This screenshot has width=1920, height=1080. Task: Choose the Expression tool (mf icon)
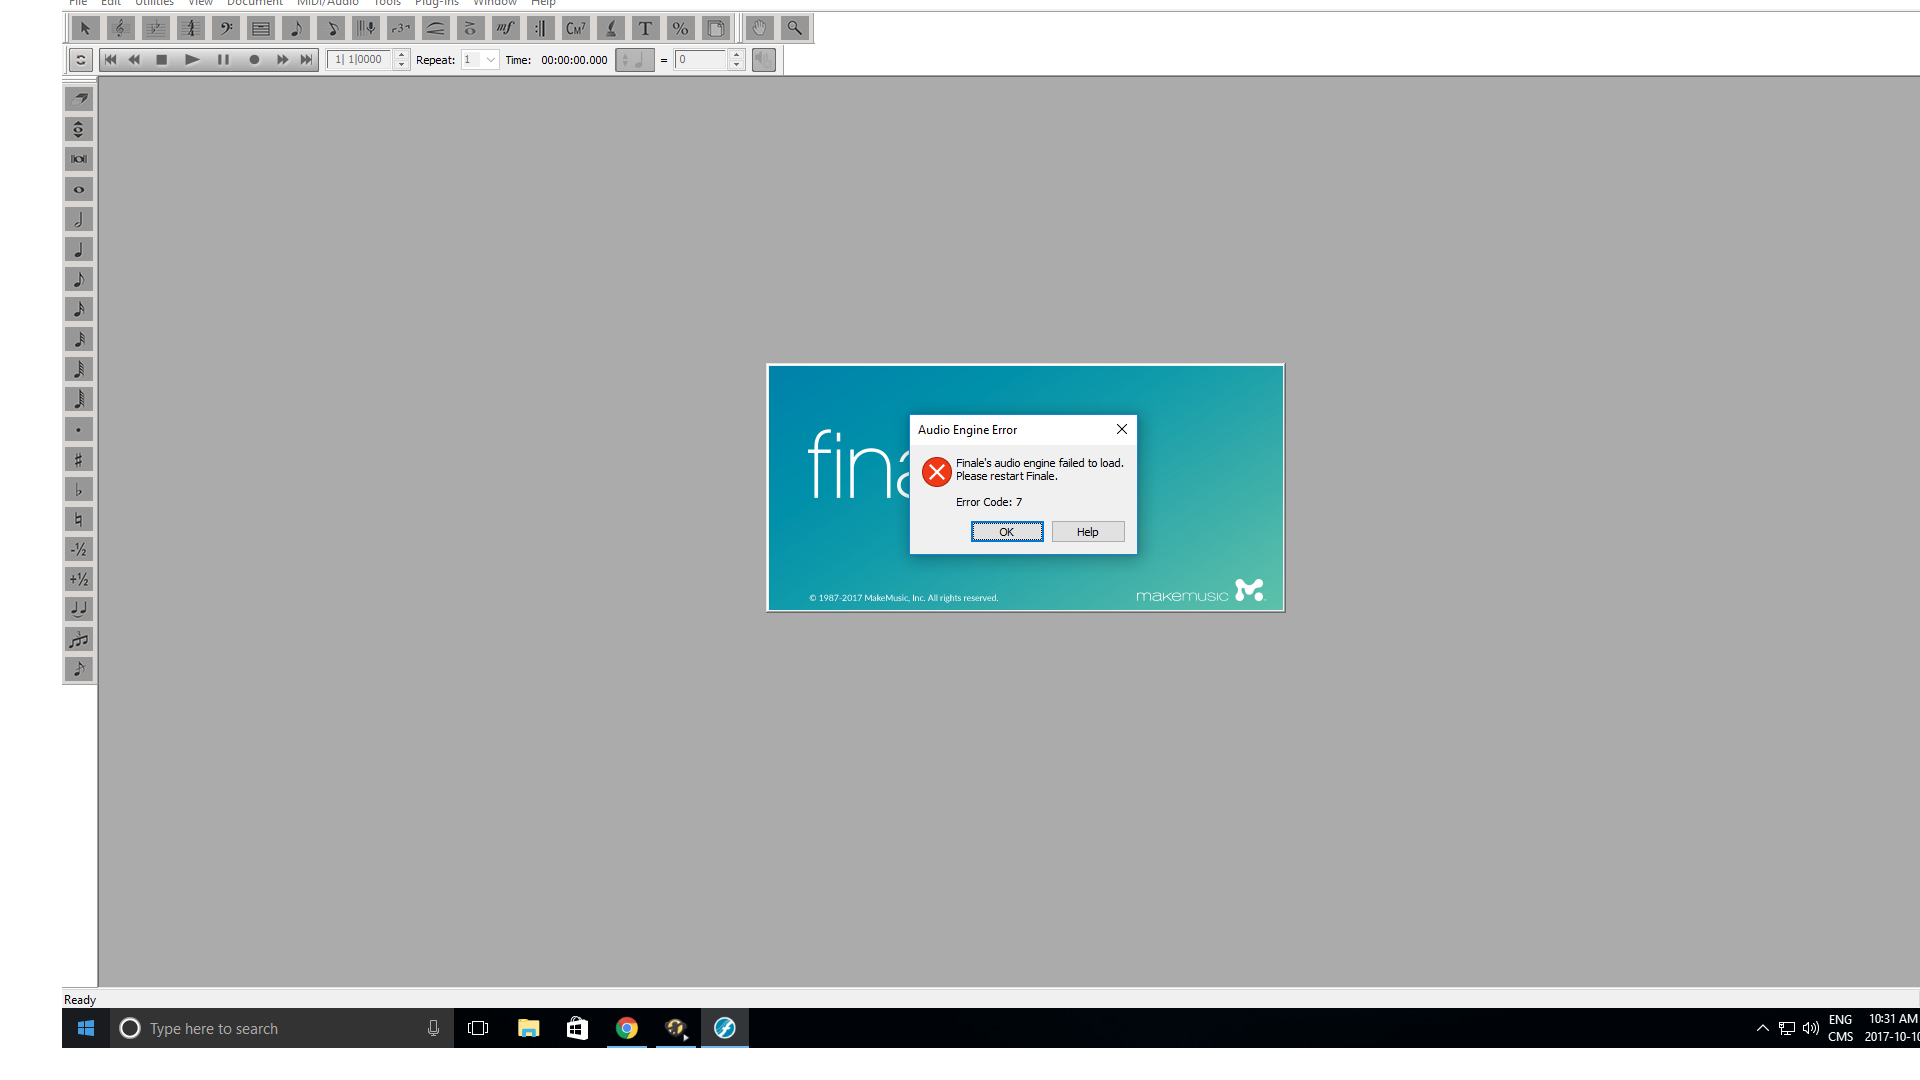pos(505,28)
